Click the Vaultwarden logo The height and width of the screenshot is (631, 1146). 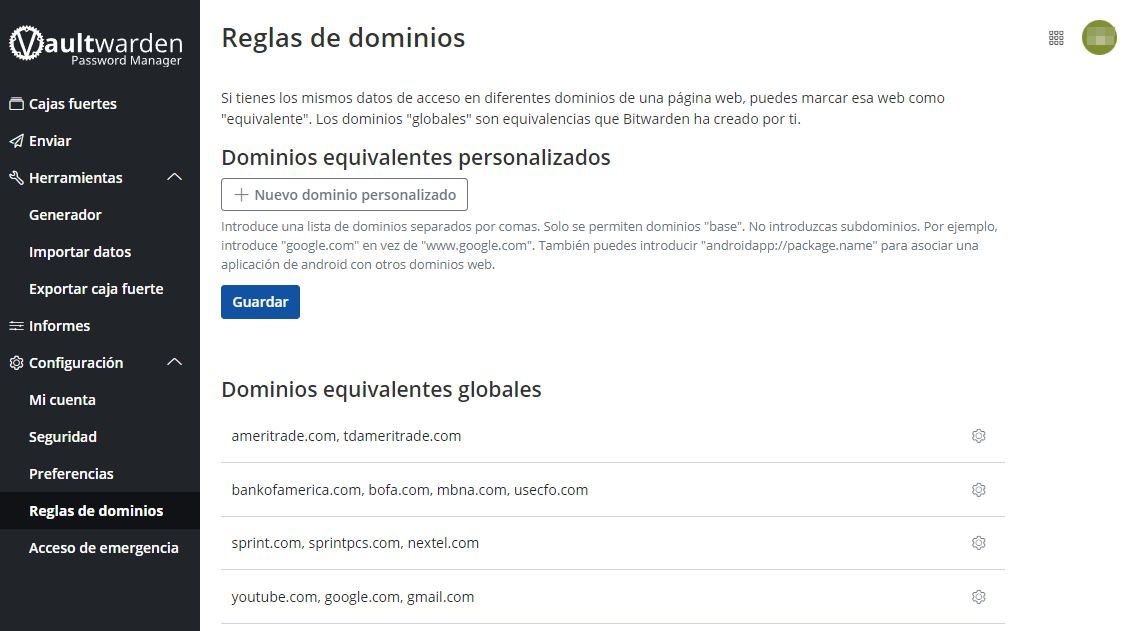(96, 46)
